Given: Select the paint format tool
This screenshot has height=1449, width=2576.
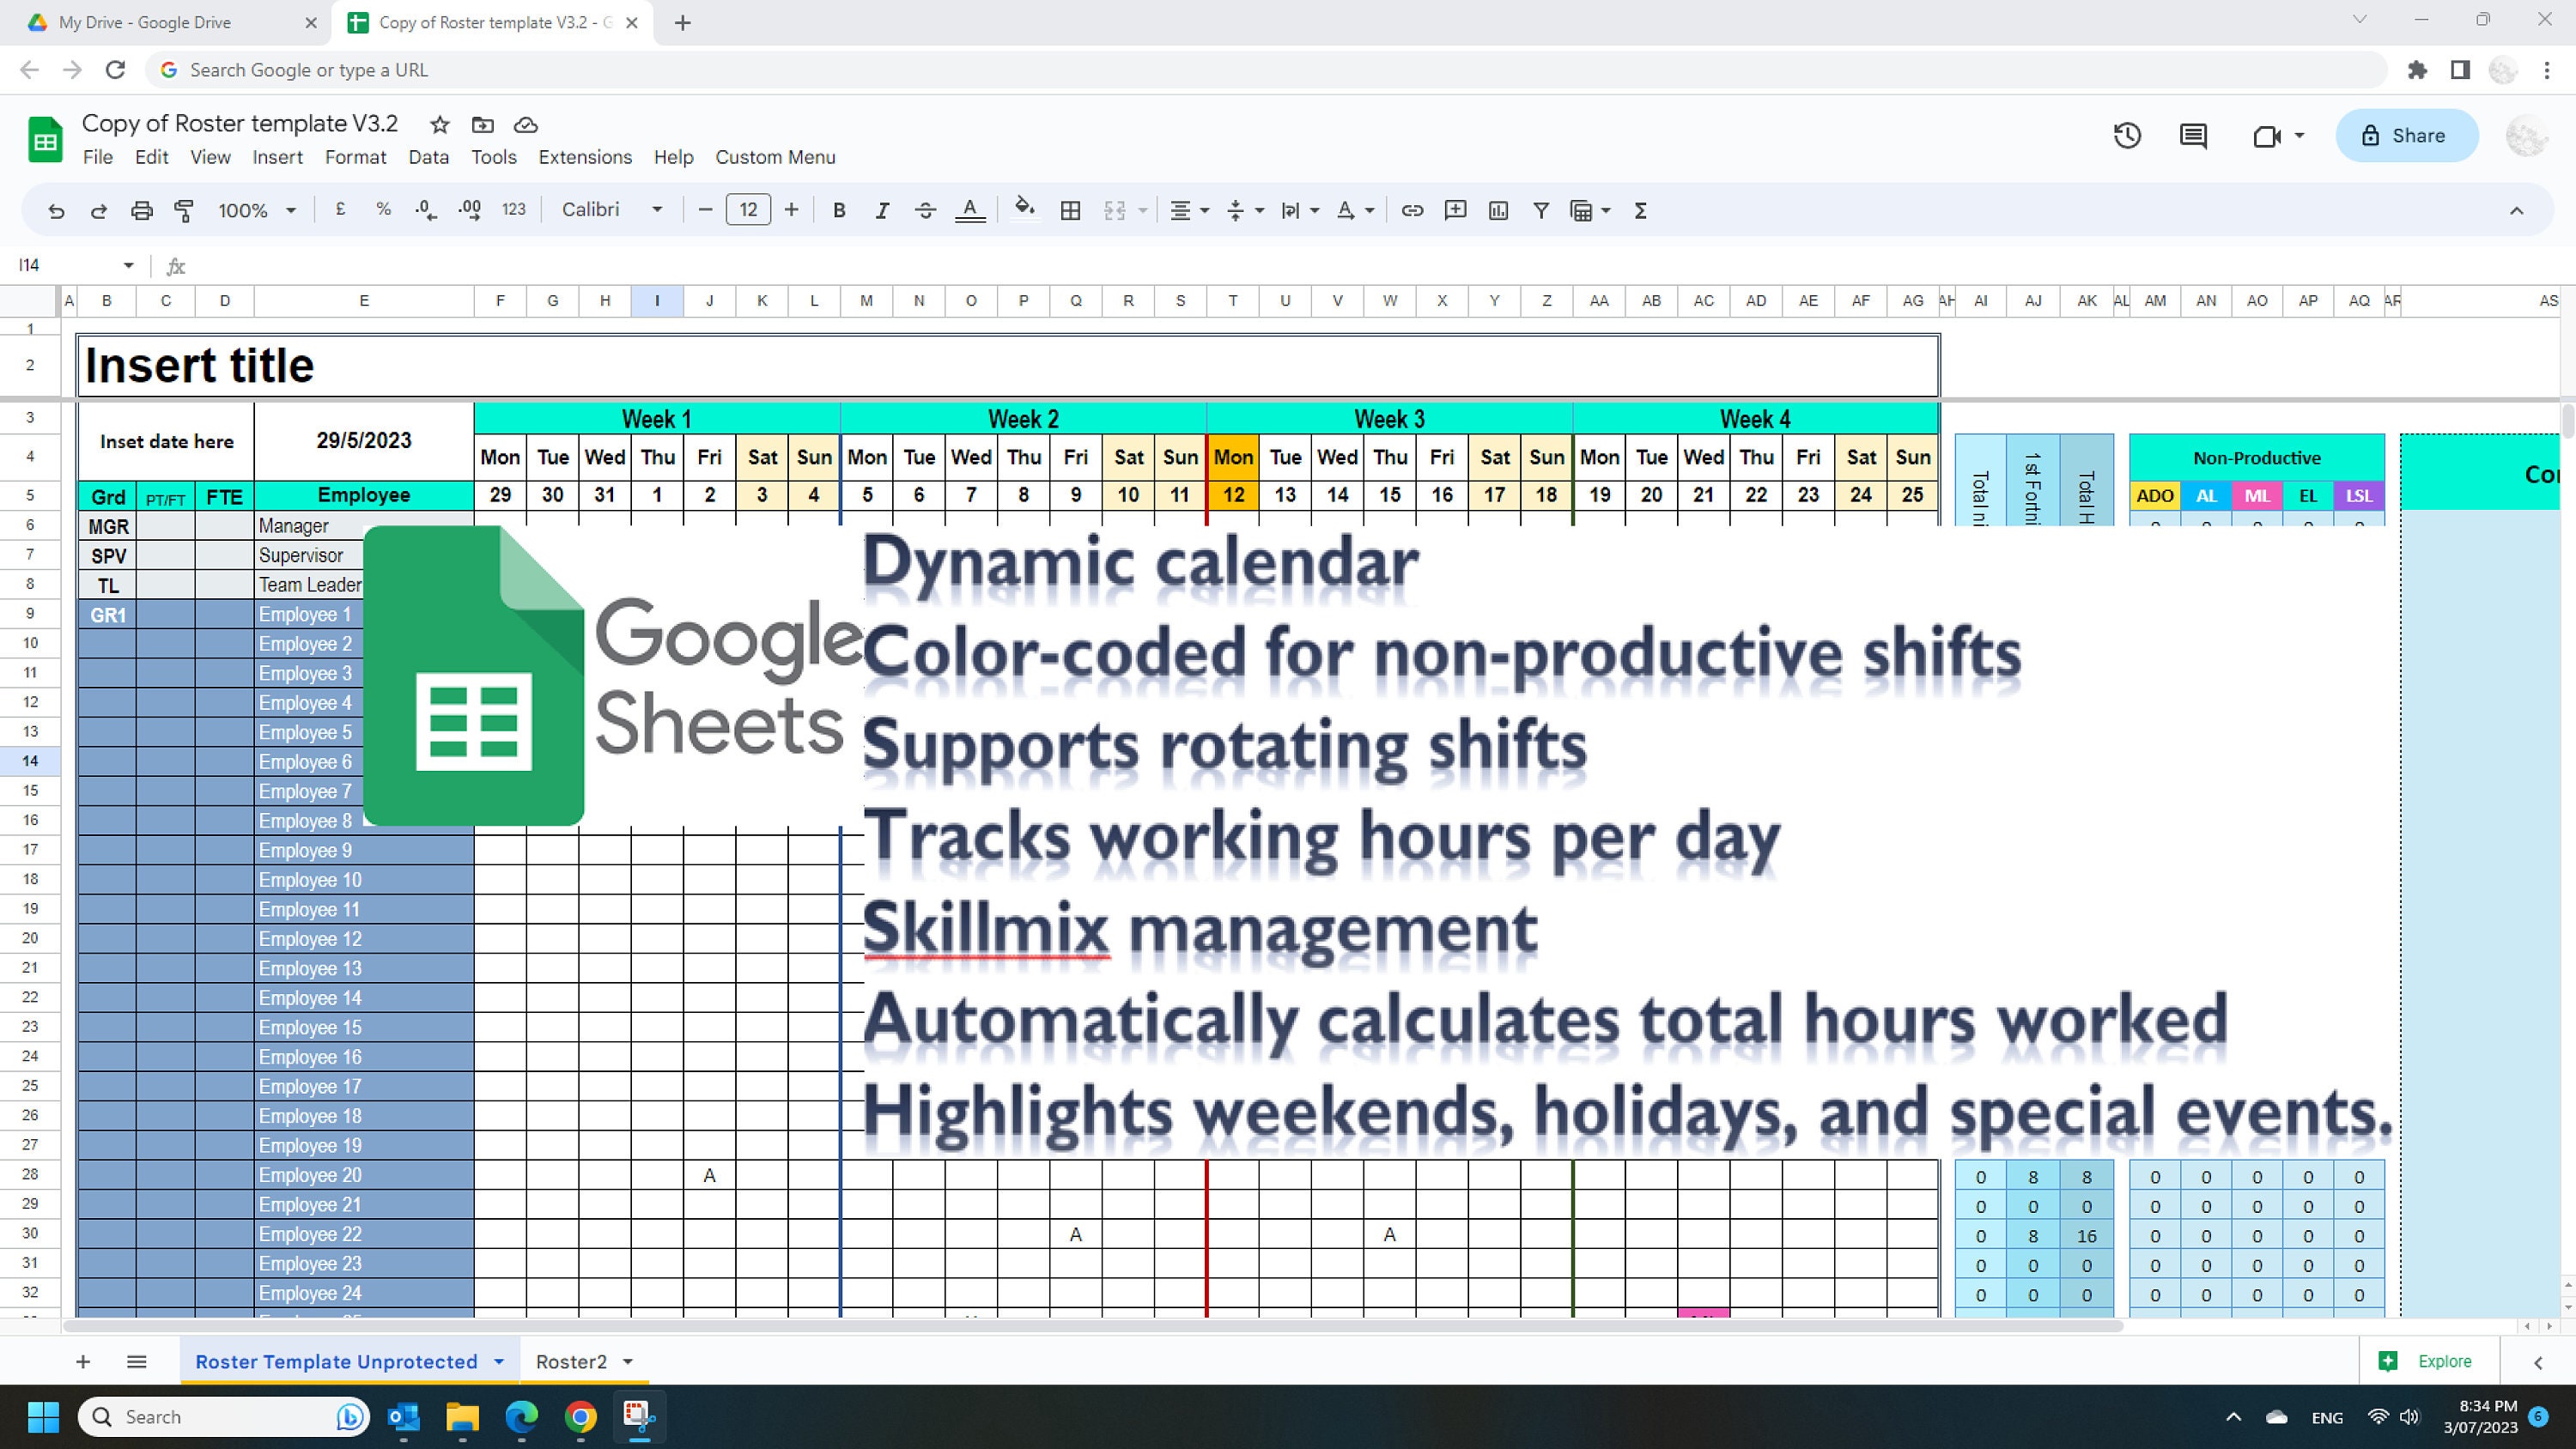Looking at the screenshot, I should [184, 210].
